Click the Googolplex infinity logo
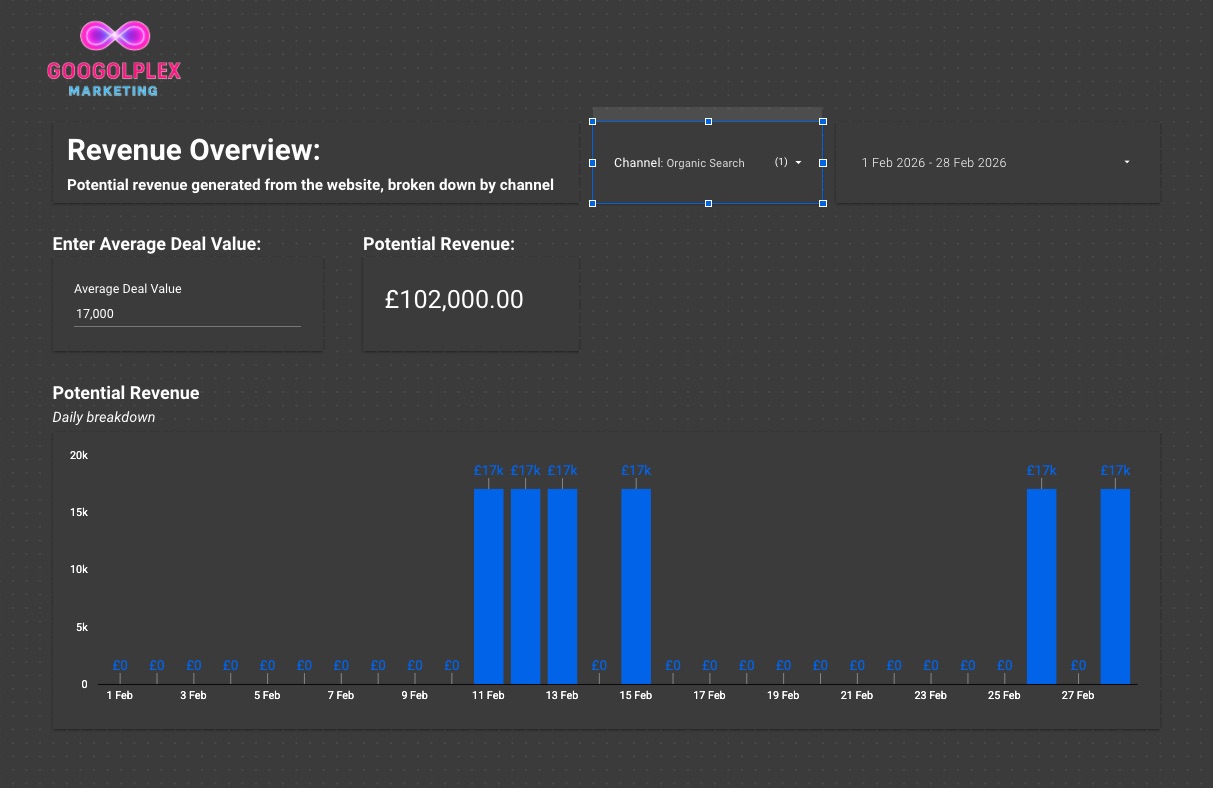The height and width of the screenshot is (788, 1213). 113,32
